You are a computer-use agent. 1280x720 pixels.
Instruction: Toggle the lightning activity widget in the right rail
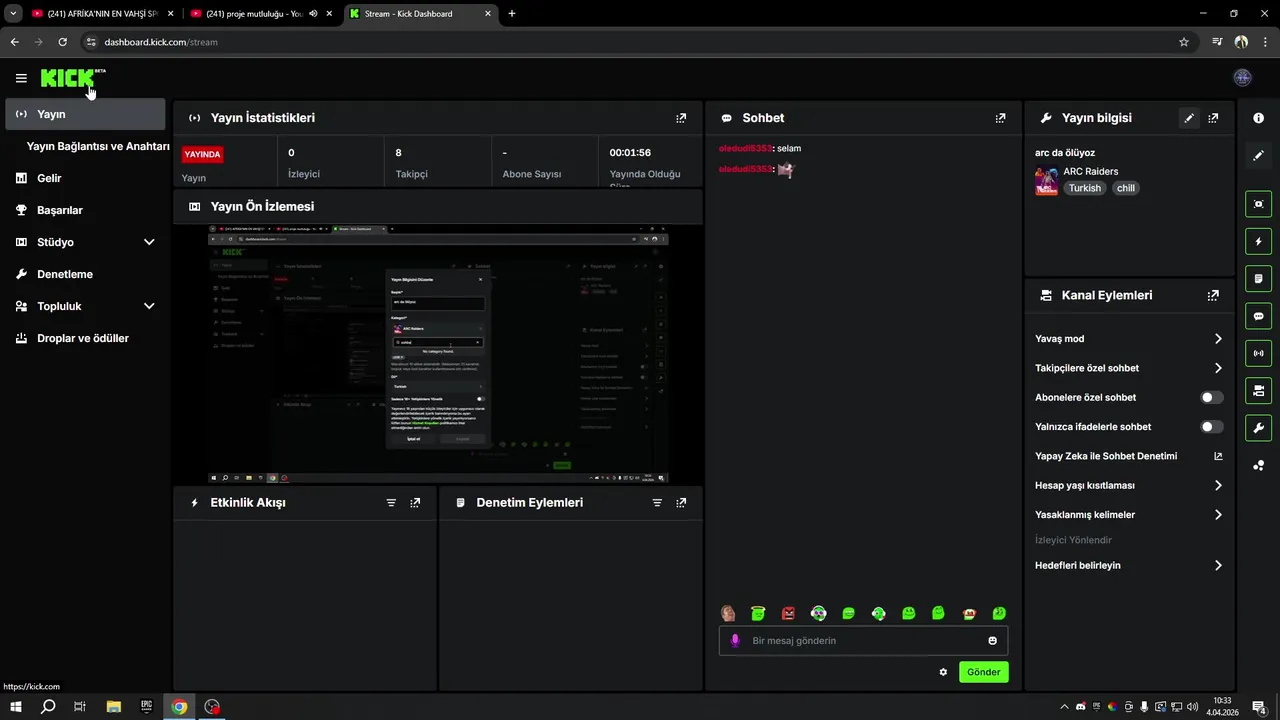1259,241
